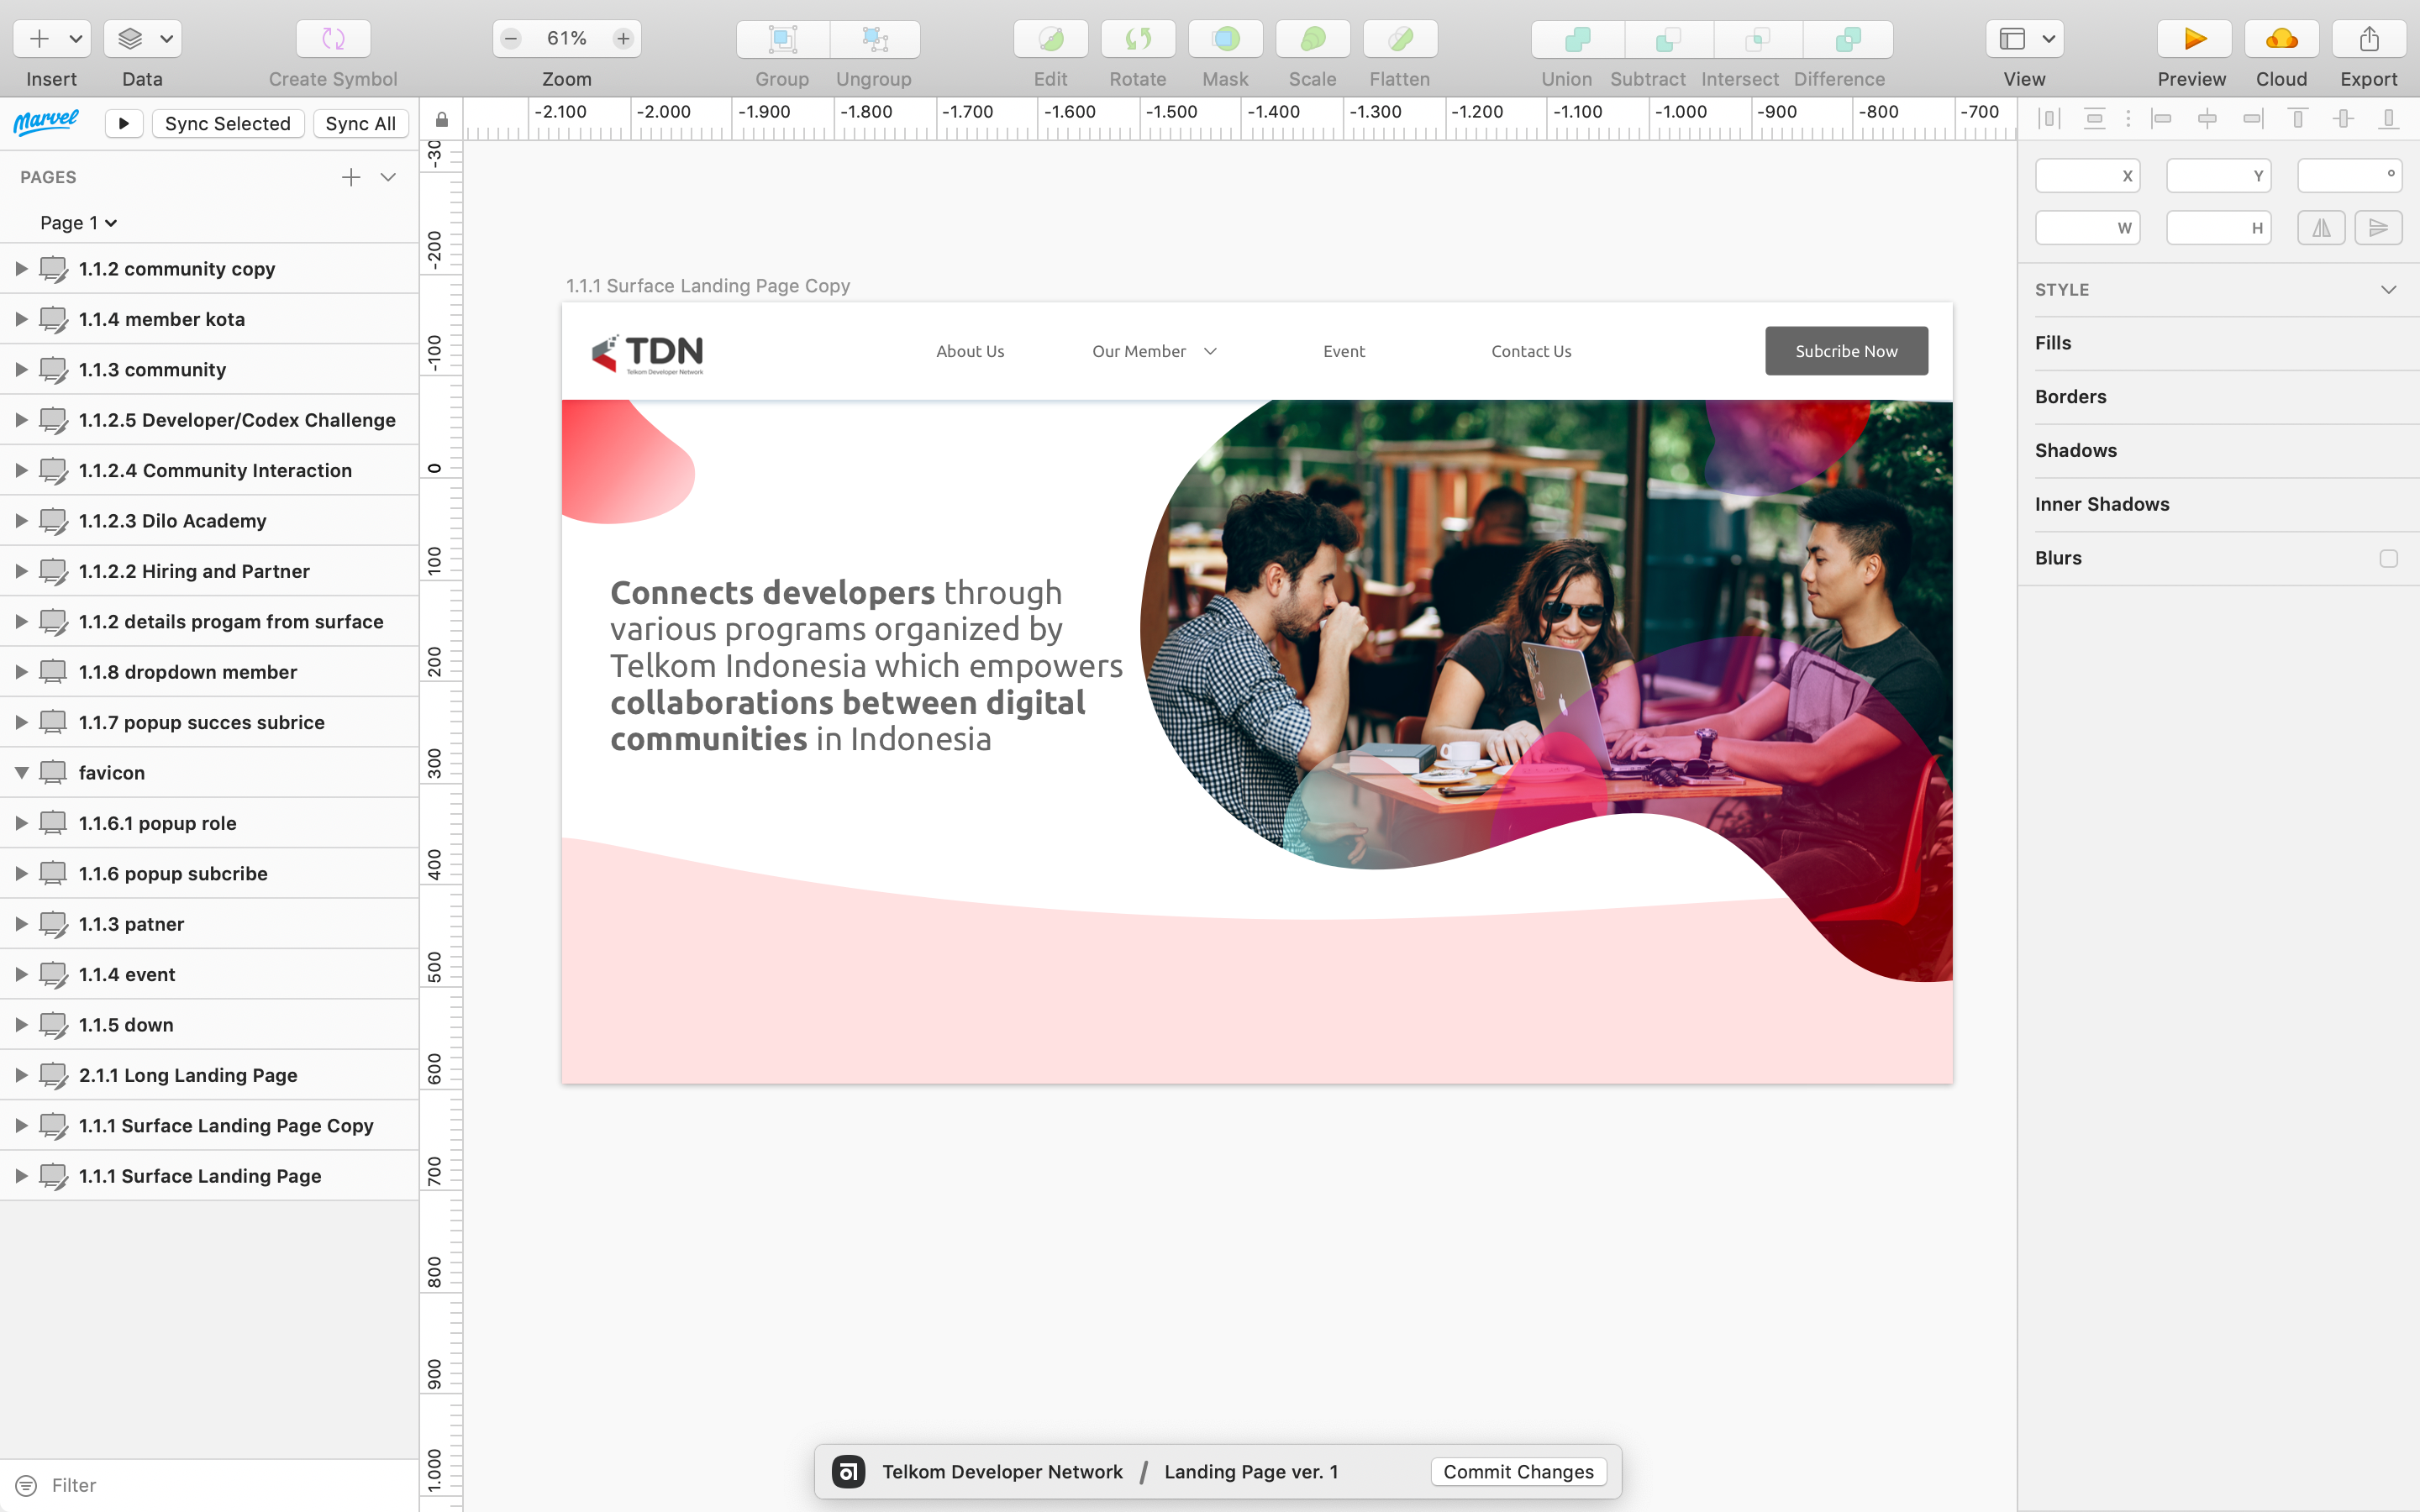Apply the Intersect boolean operation
The image size is (2420, 1512).
1757,39
